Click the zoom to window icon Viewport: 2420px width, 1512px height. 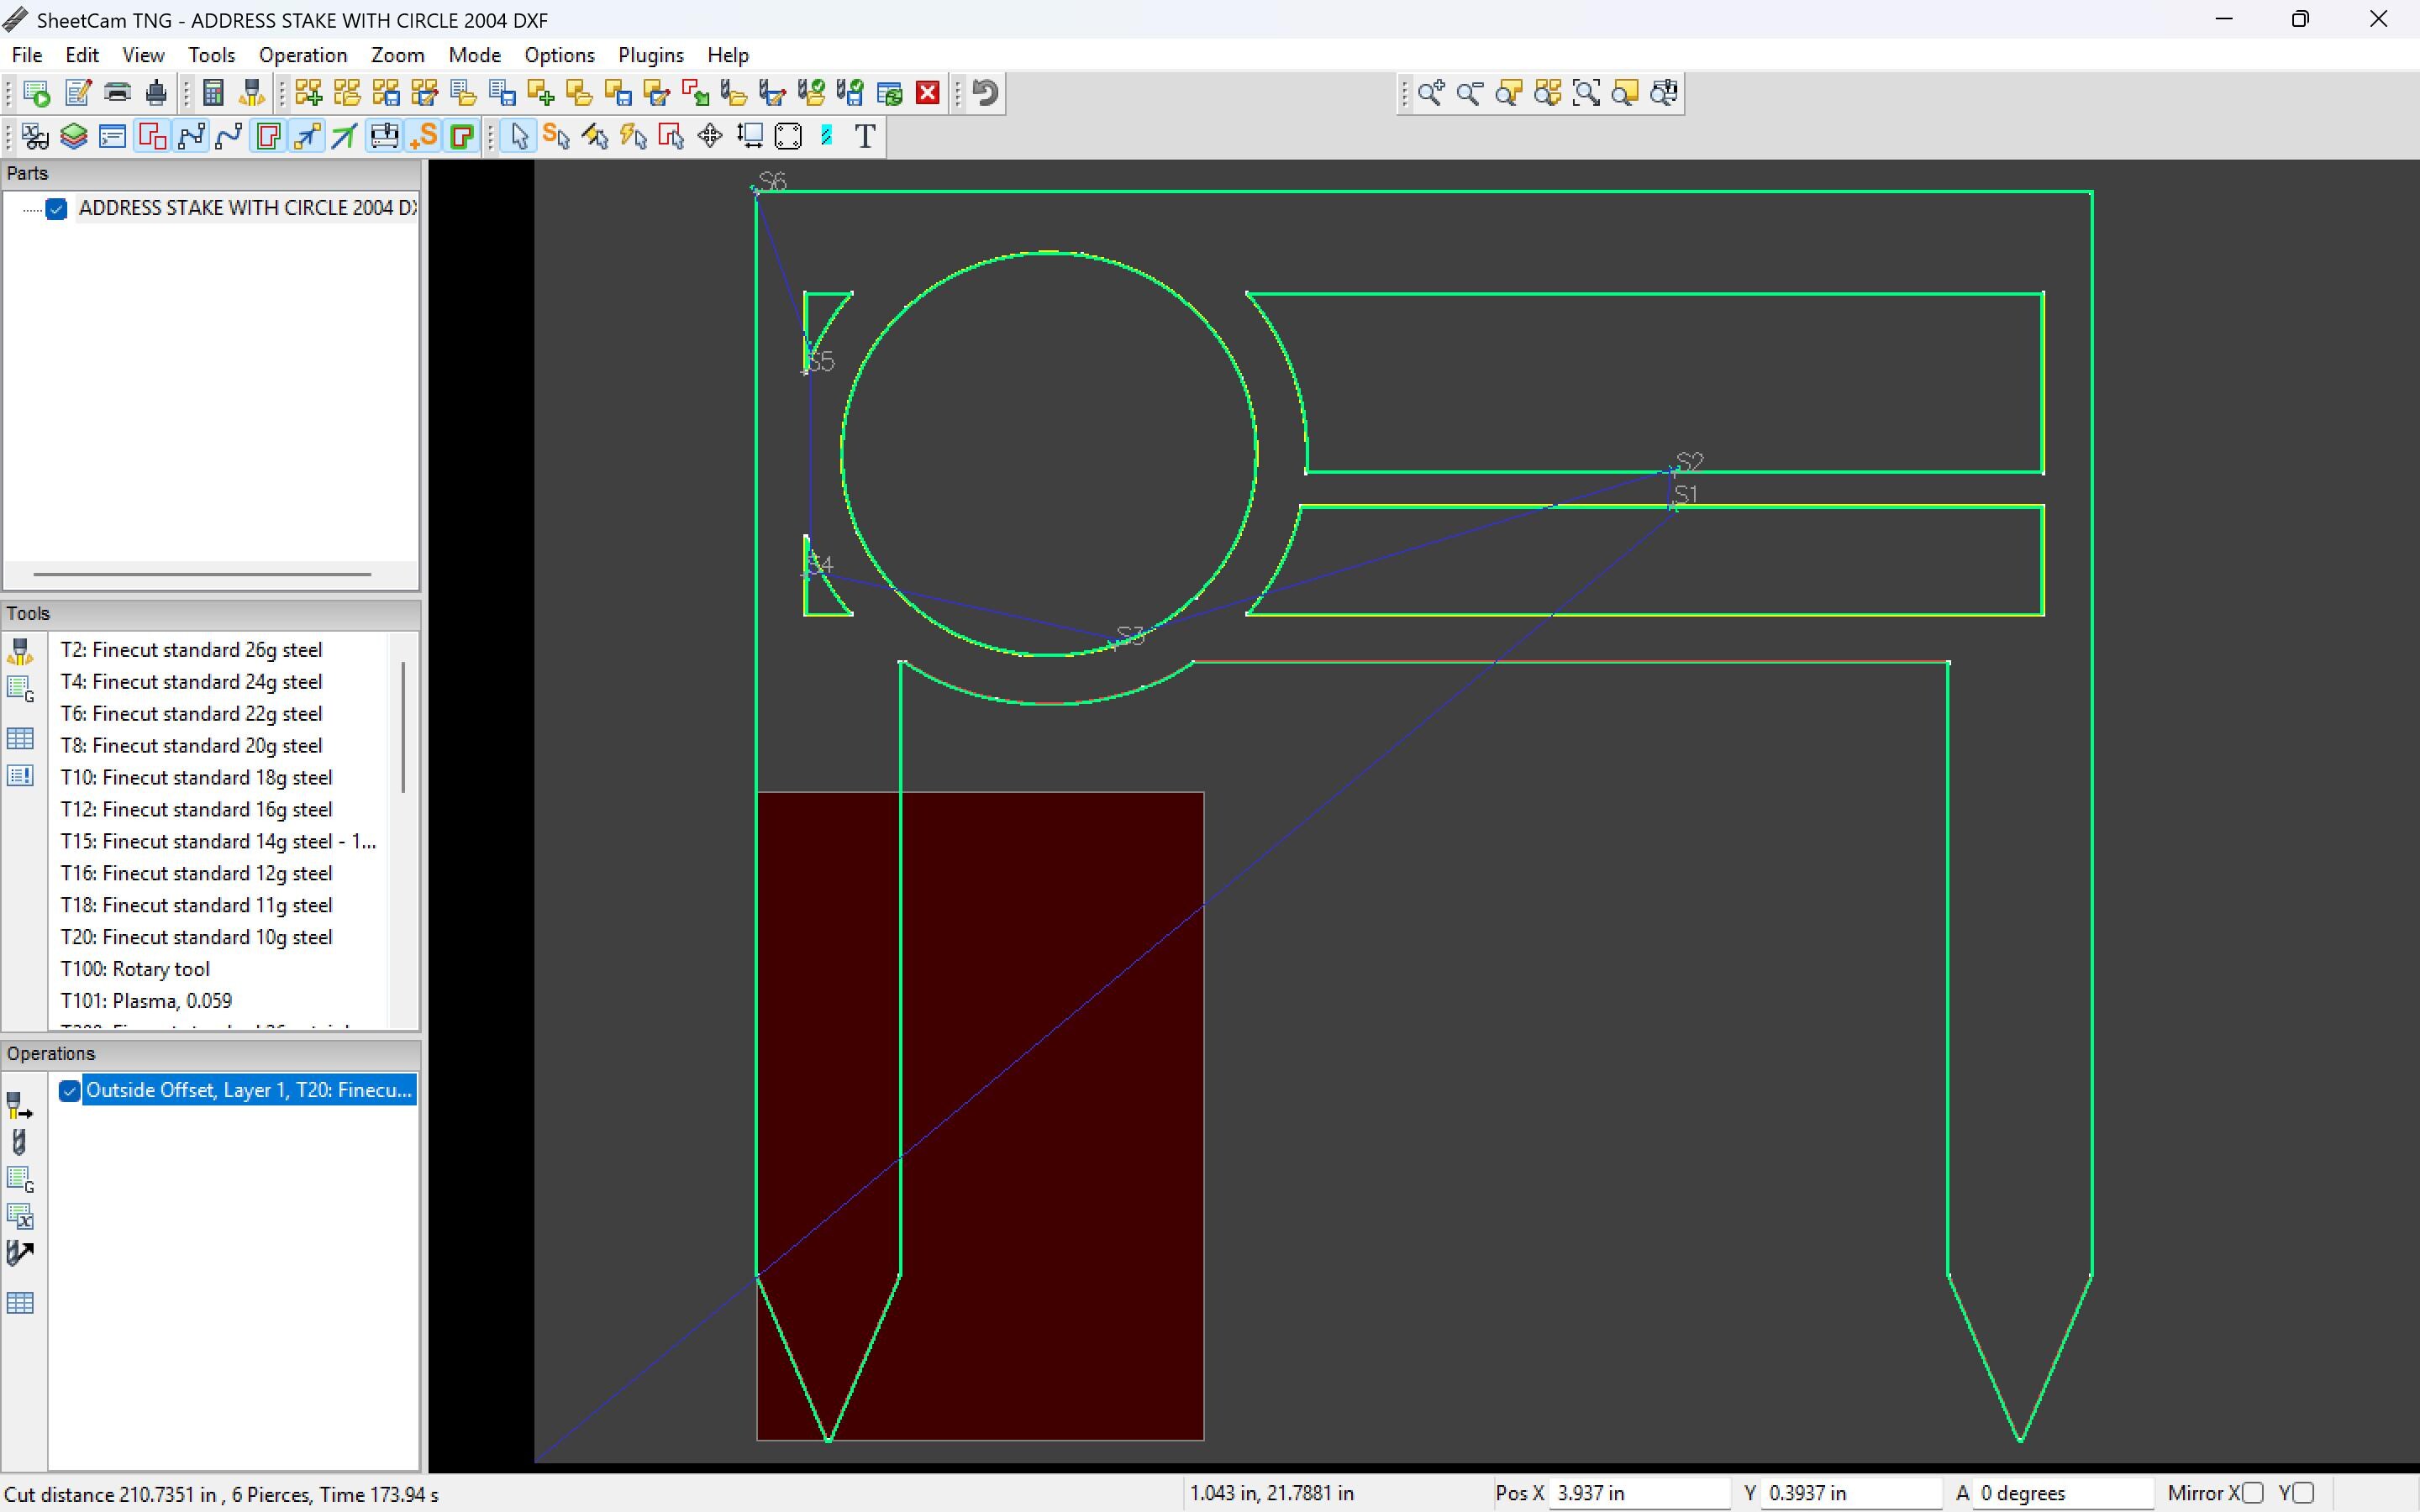pyautogui.click(x=1586, y=93)
